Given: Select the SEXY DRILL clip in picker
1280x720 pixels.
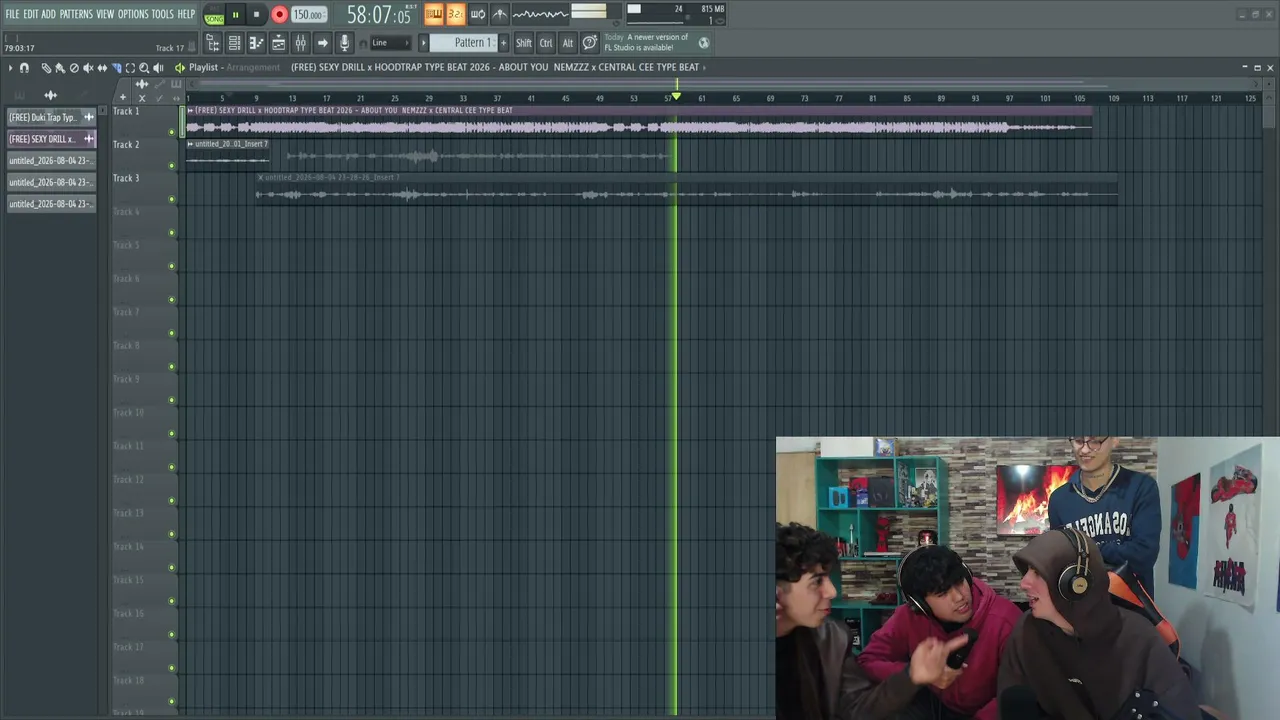Looking at the screenshot, I should click(51, 139).
